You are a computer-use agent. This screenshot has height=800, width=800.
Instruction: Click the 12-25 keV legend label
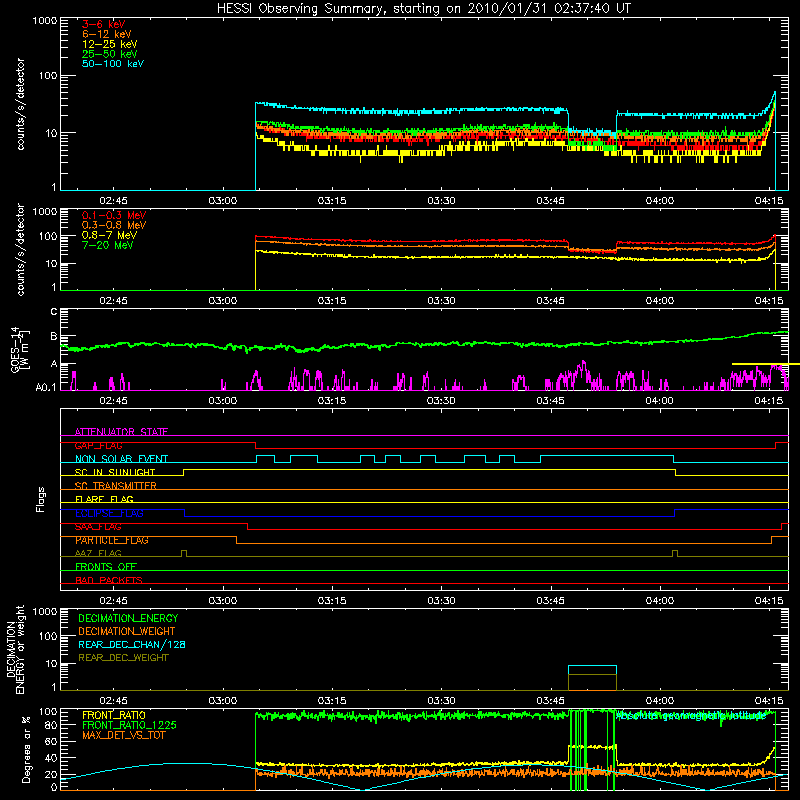110,44
